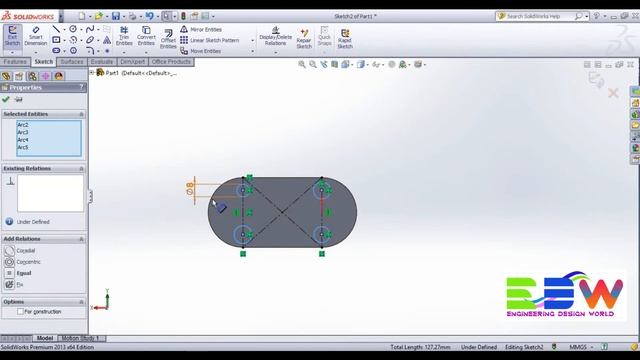Select the Sketch Fillet tool

click(90, 51)
